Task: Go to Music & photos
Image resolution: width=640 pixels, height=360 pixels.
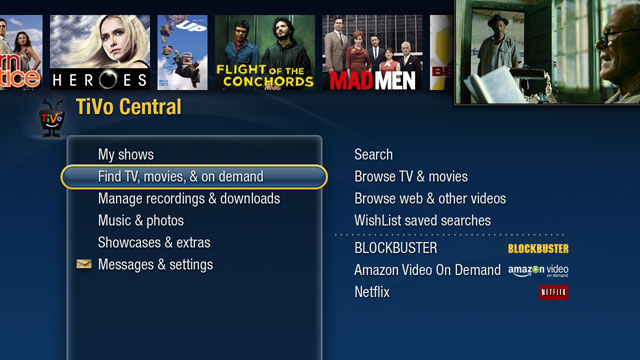Action: [x=141, y=221]
